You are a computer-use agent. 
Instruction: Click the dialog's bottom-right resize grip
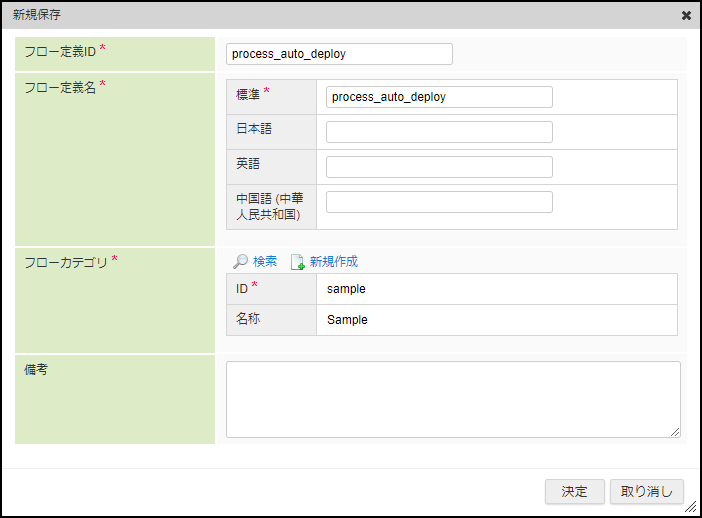[x=690, y=507]
